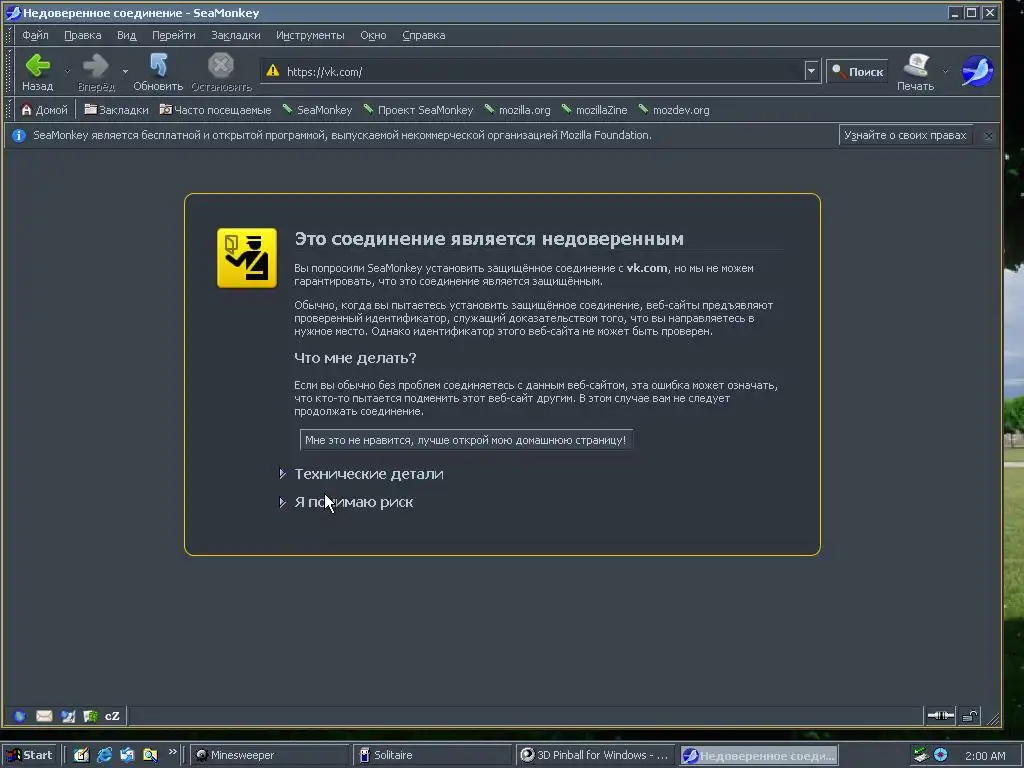The image size is (1024, 768).
Task: Click the Домой home bookmark
Action: coord(44,110)
